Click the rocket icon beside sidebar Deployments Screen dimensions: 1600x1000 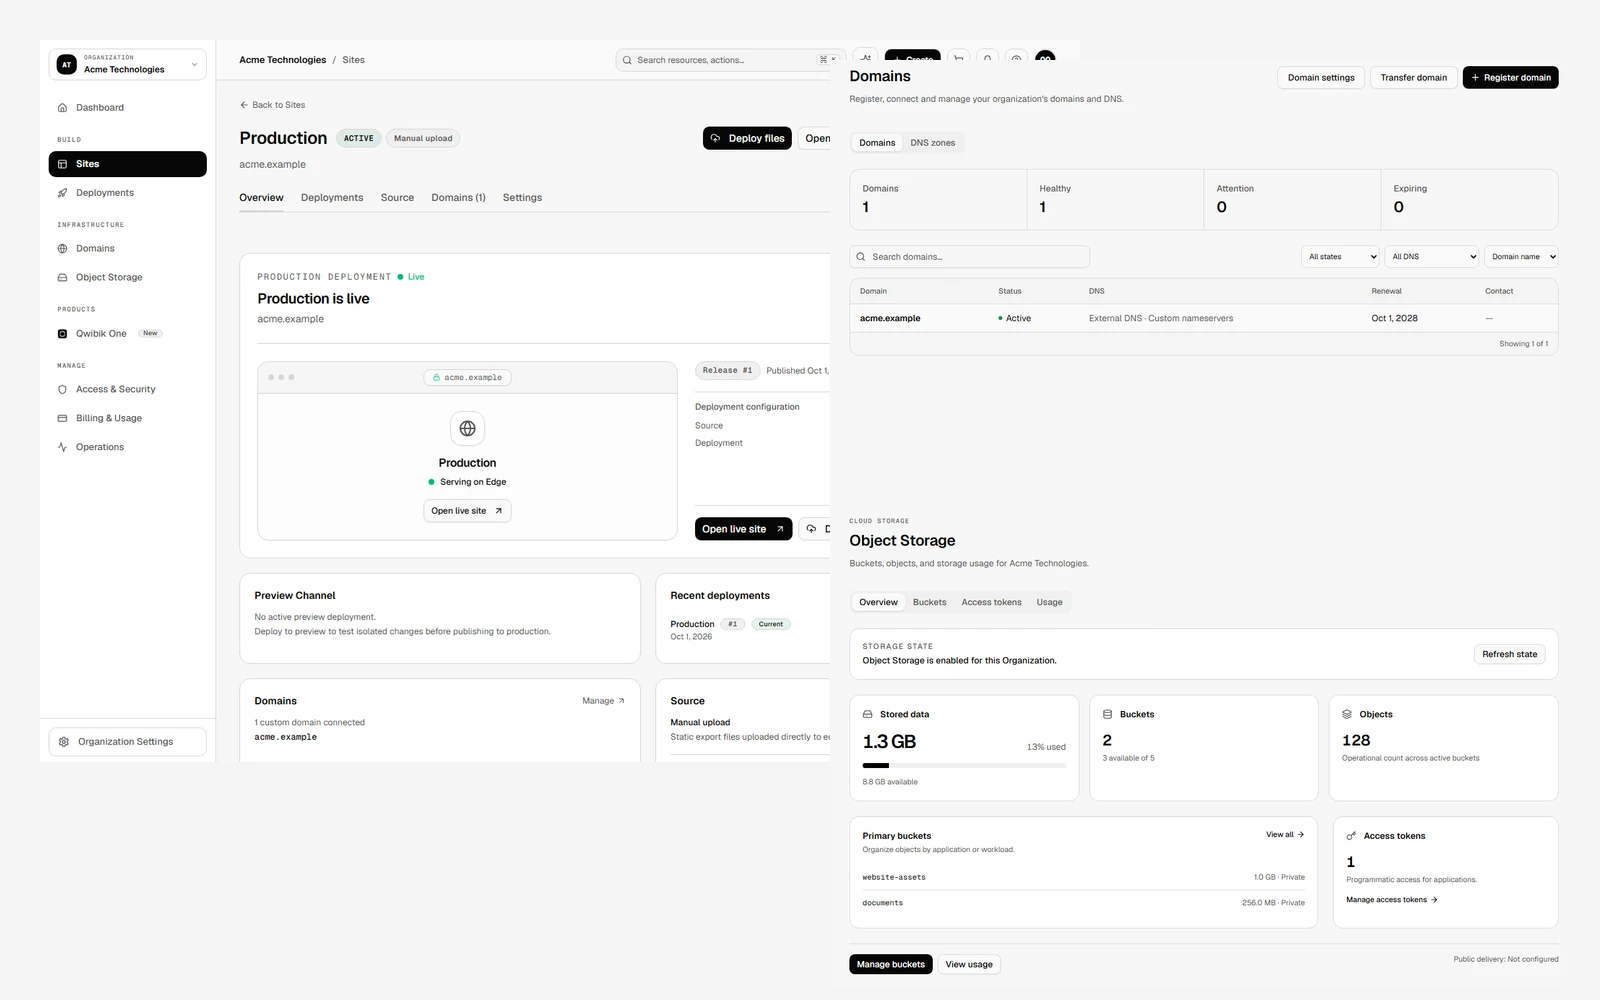(62, 193)
